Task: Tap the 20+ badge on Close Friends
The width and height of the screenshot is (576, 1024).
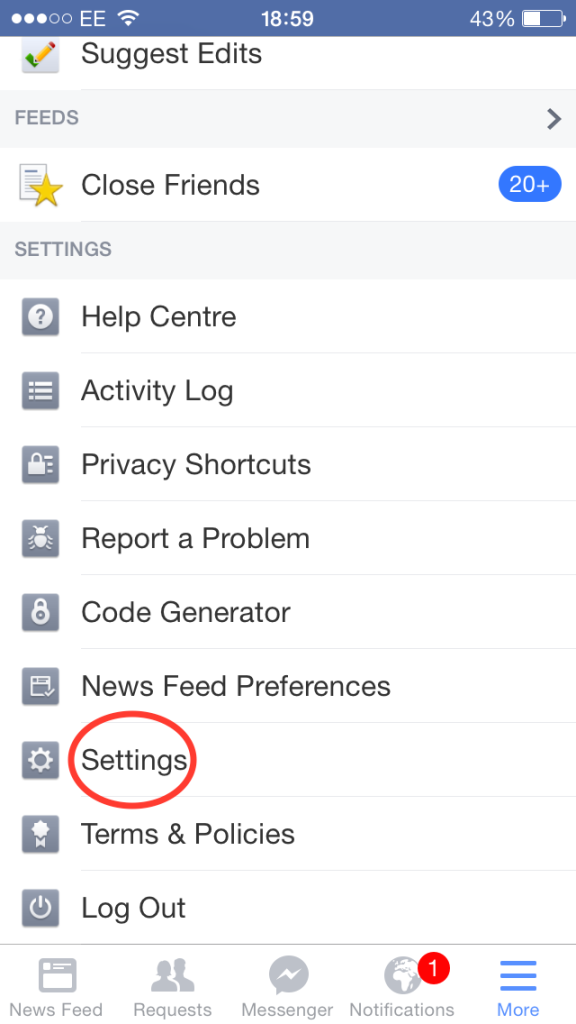Action: coord(529,184)
